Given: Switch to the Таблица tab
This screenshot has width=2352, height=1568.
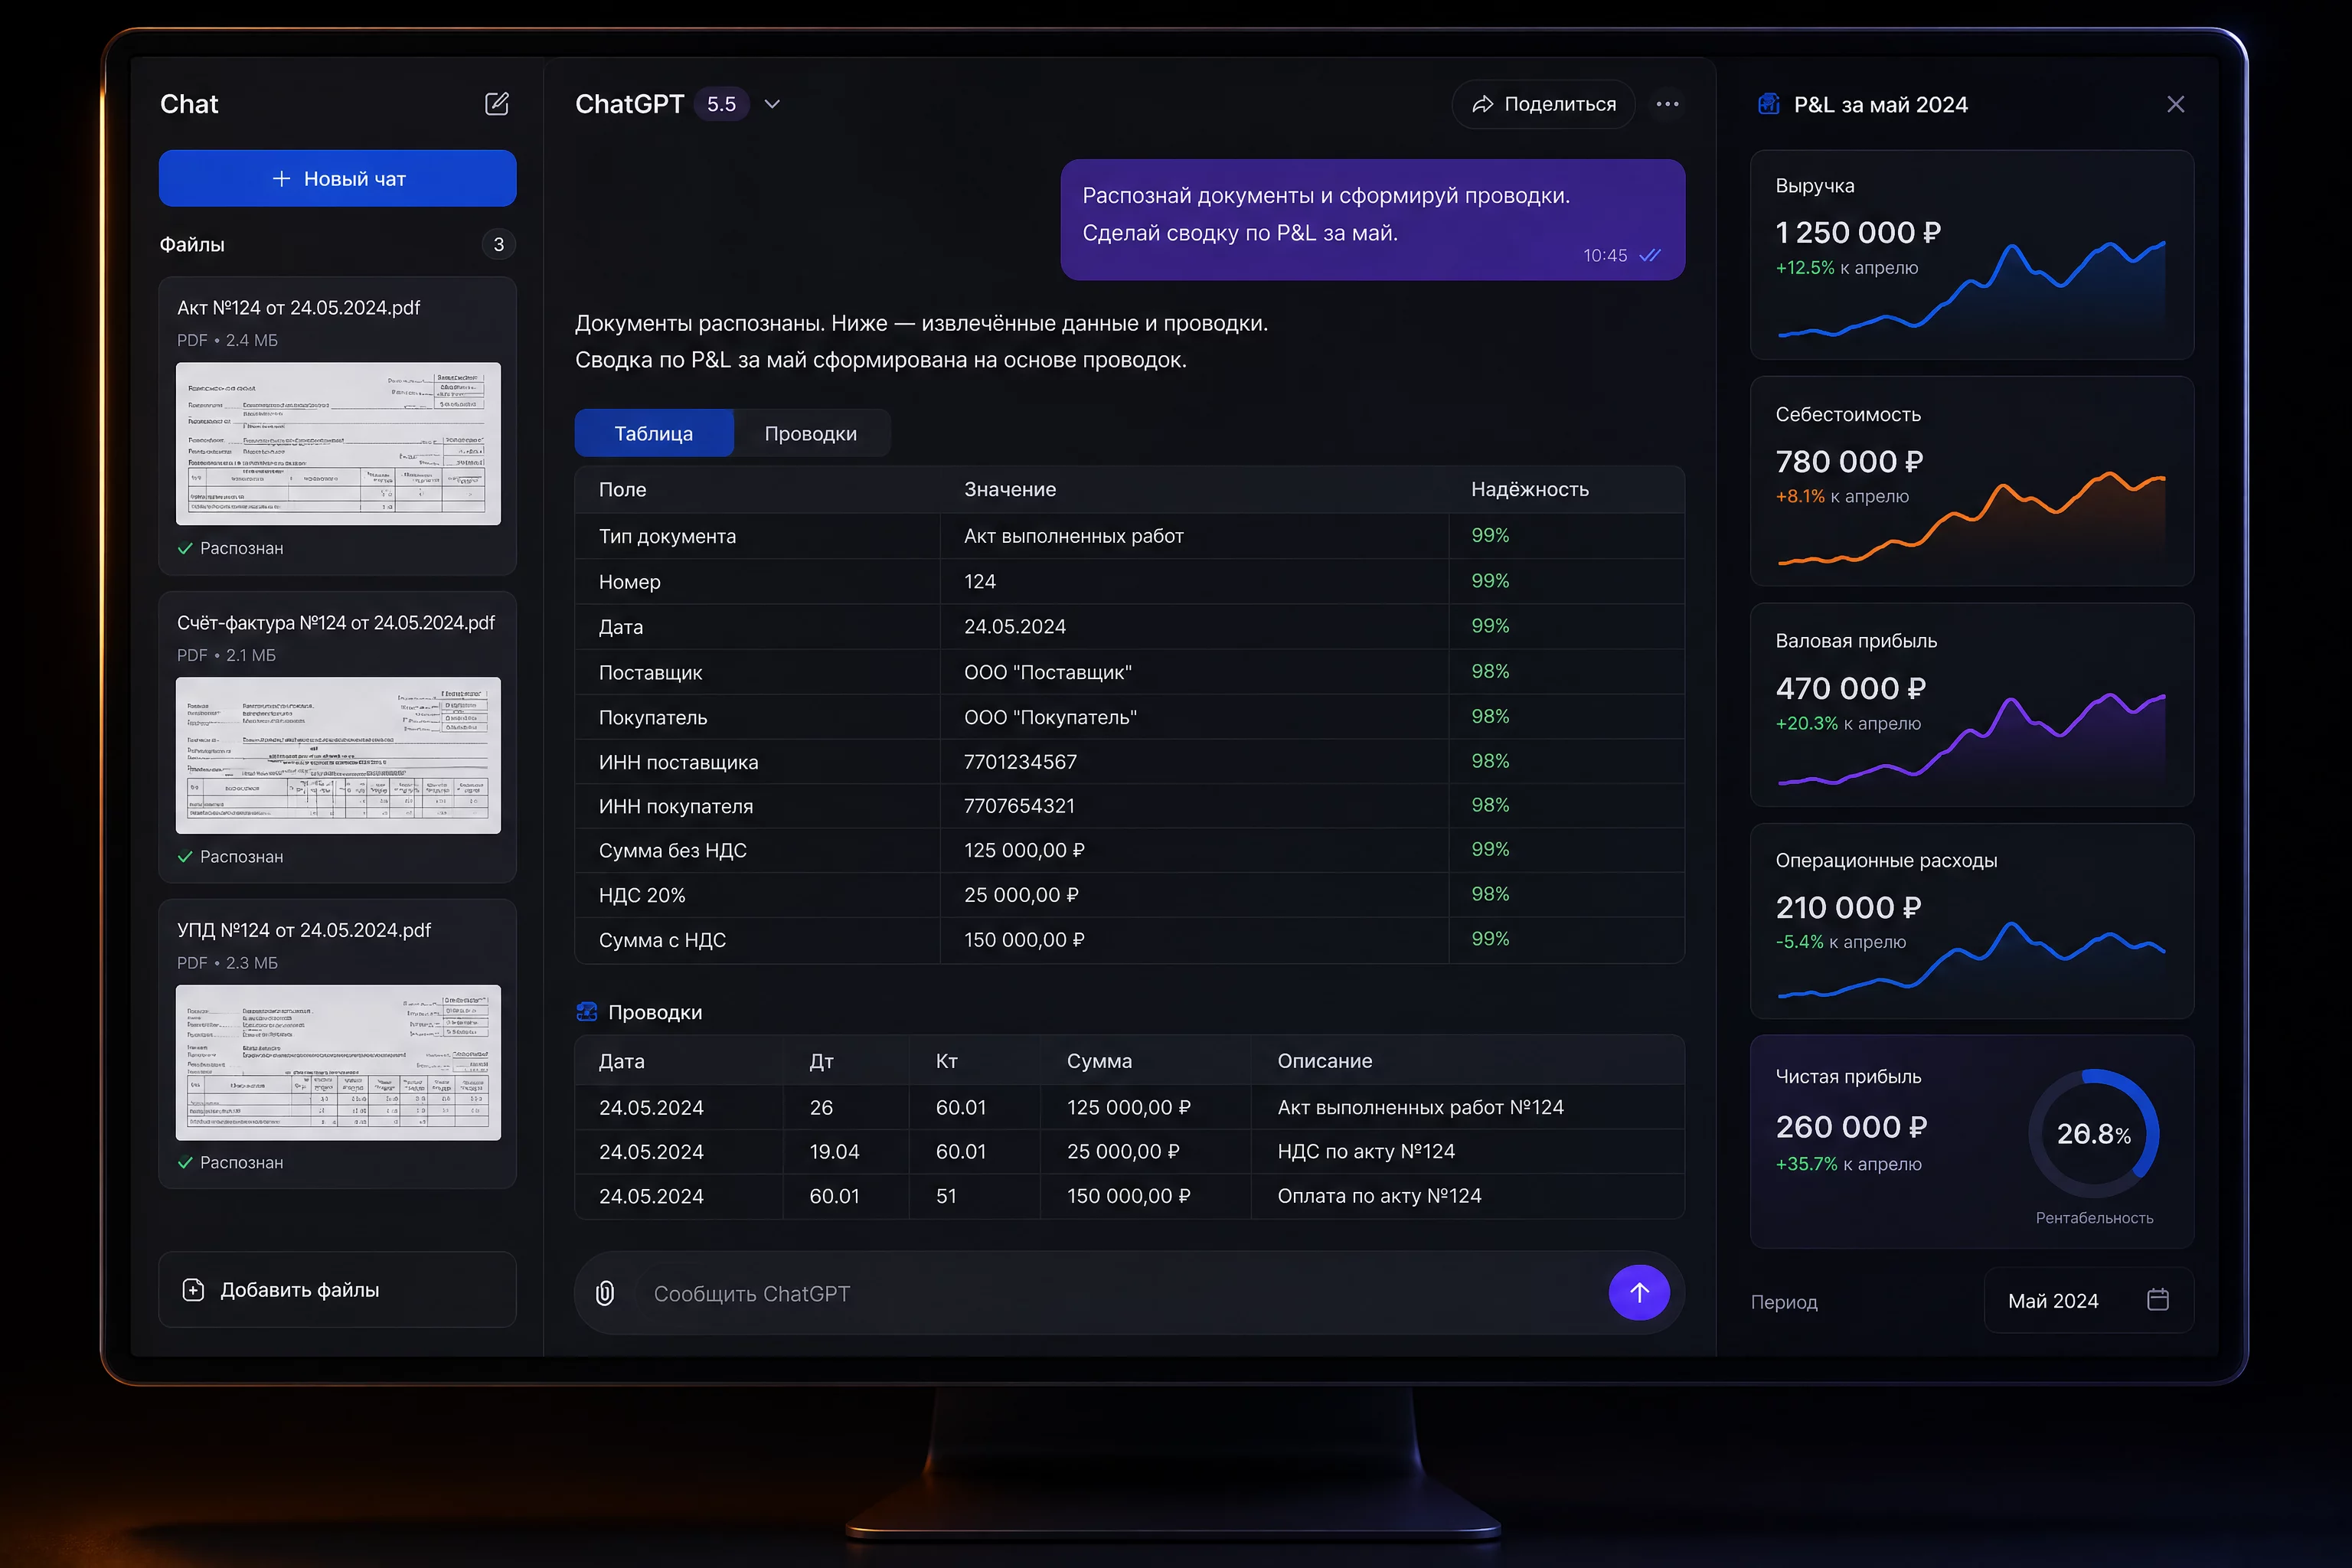Looking at the screenshot, I should 654,433.
